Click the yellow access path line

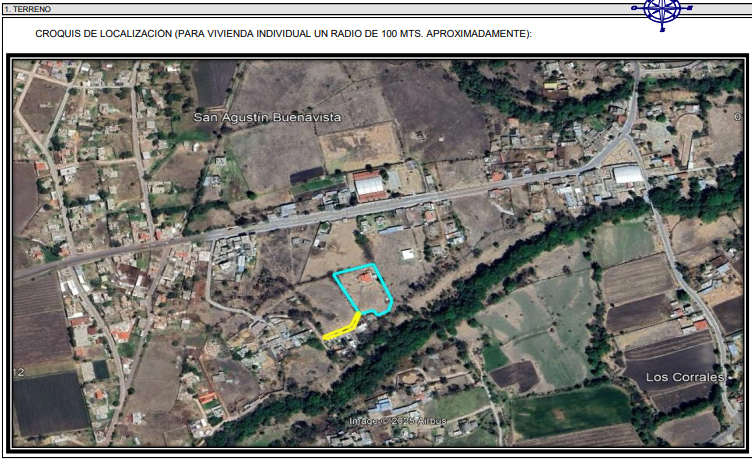(343, 329)
